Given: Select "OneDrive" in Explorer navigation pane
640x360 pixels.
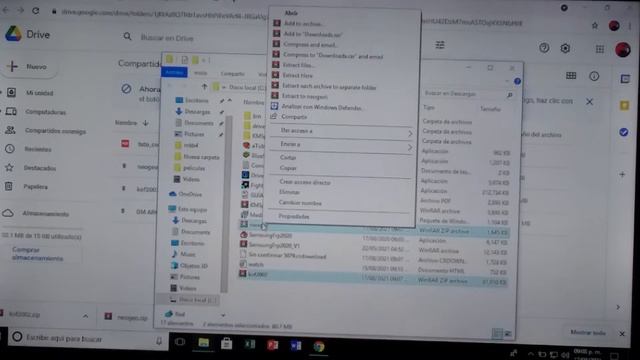Looking at the screenshot, I should point(190,194).
